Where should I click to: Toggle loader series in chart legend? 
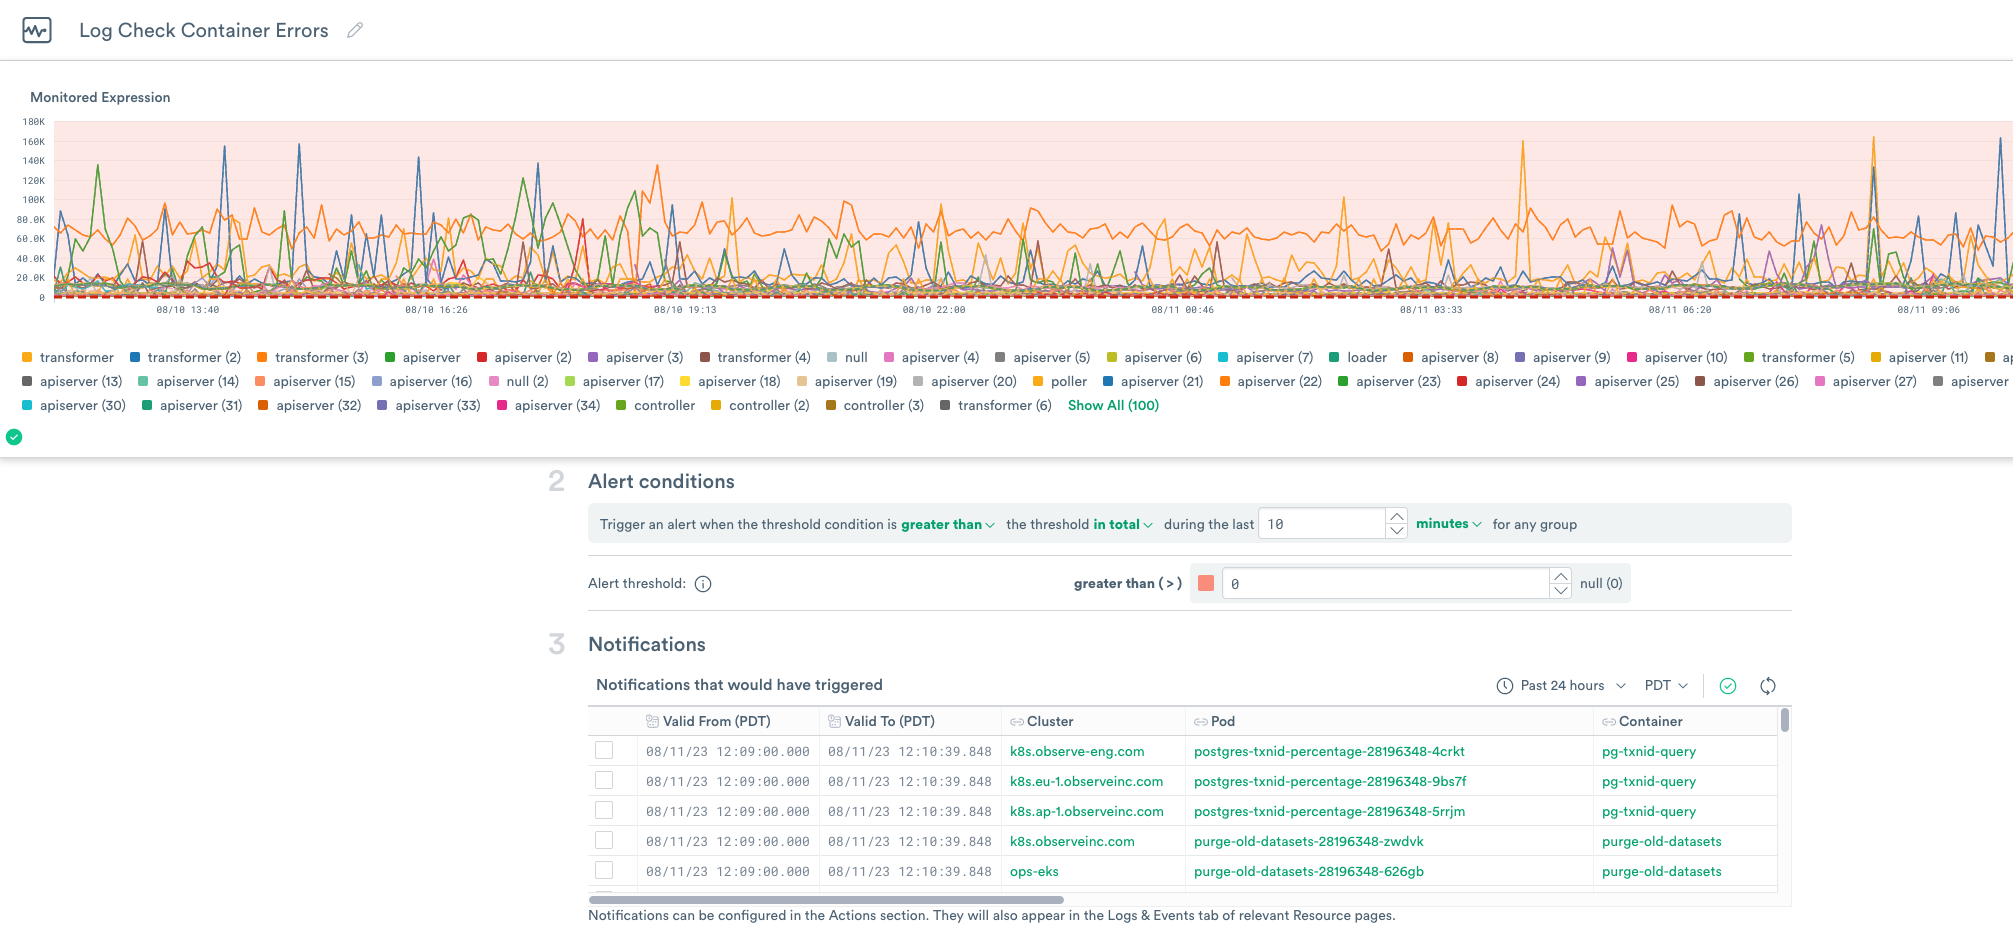[1358, 357]
